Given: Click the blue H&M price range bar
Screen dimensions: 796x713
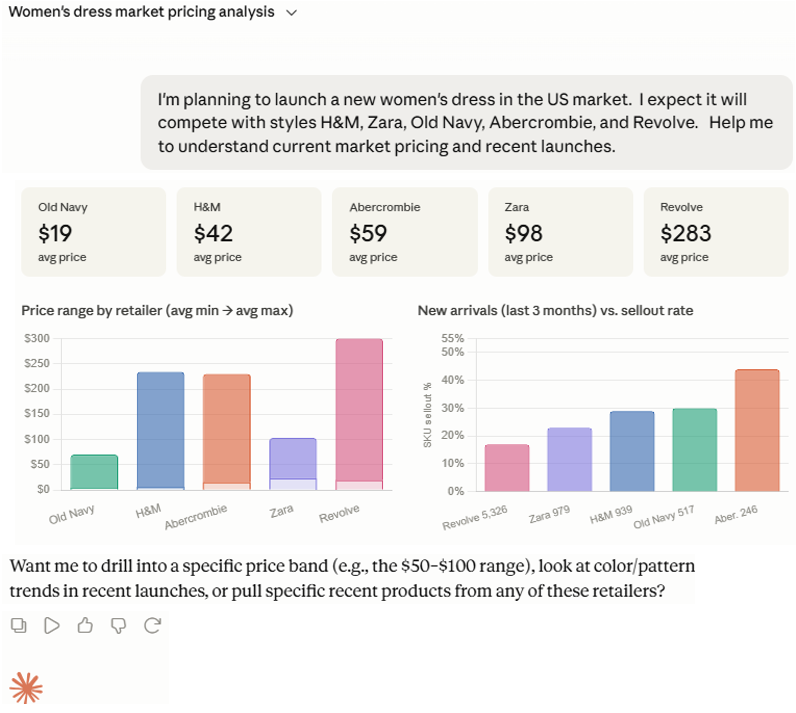Looking at the screenshot, I should [x=161, y=431].
